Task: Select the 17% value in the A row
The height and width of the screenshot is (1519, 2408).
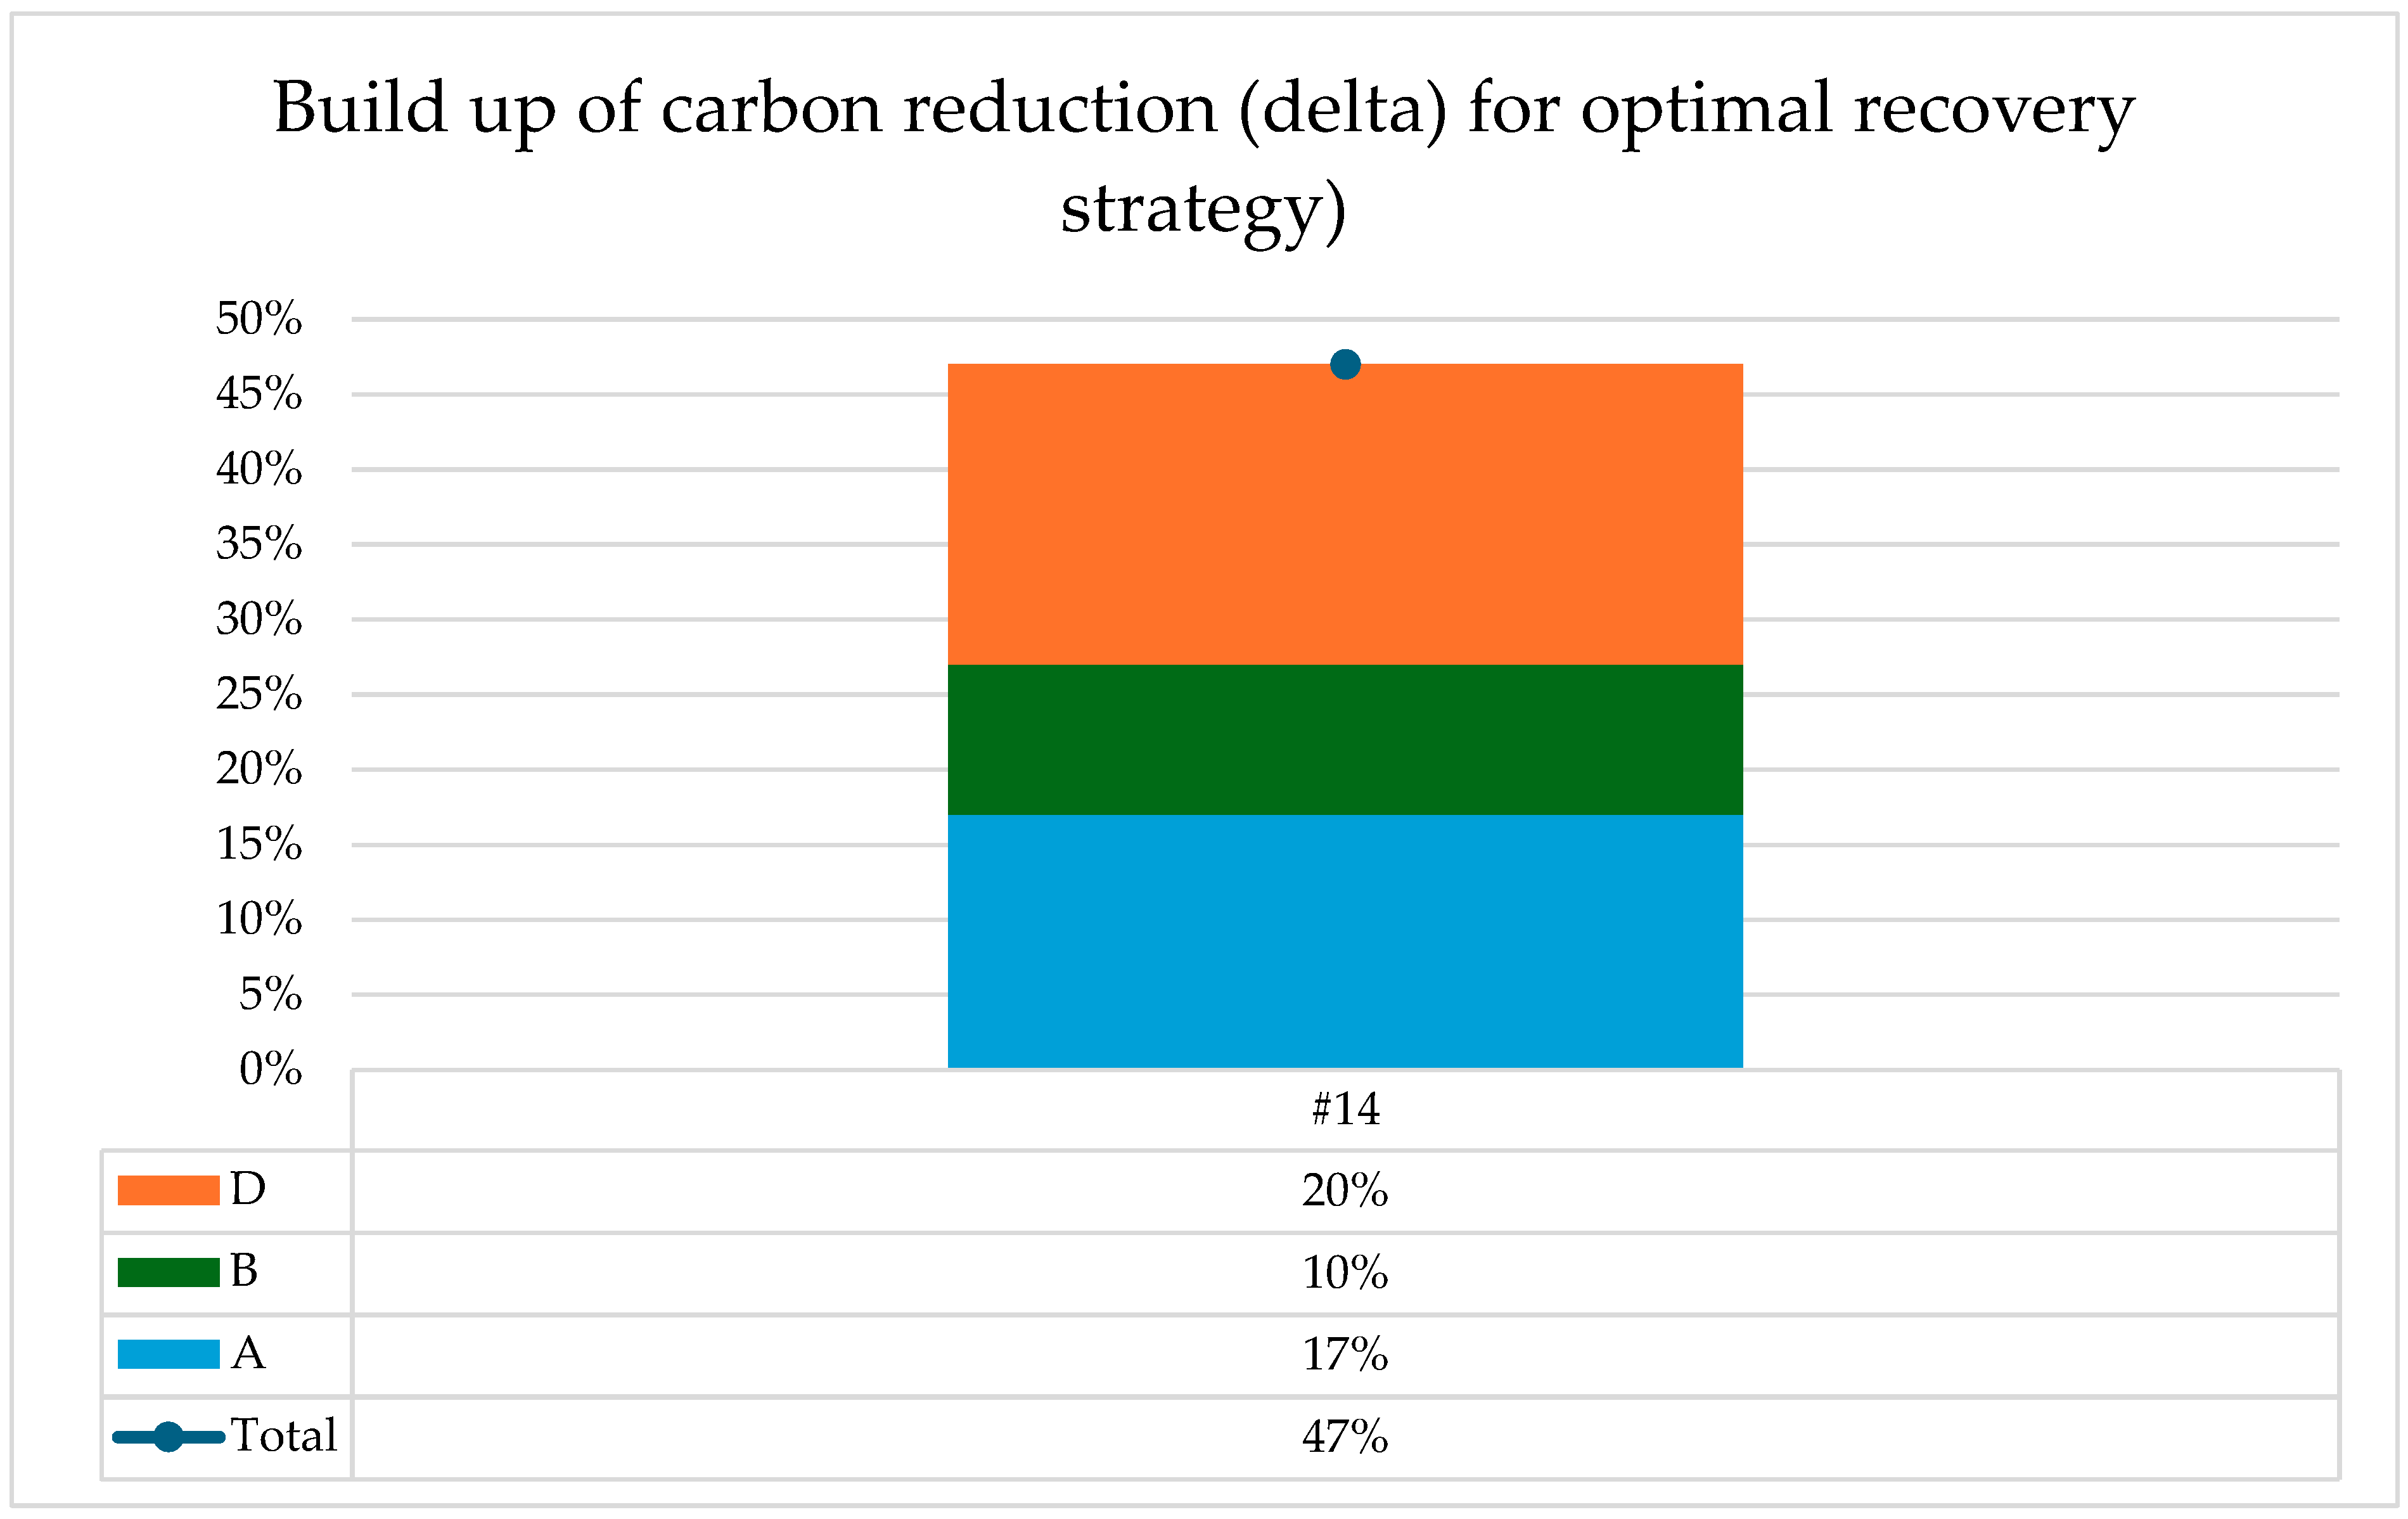Action: coord(1345,1354)
